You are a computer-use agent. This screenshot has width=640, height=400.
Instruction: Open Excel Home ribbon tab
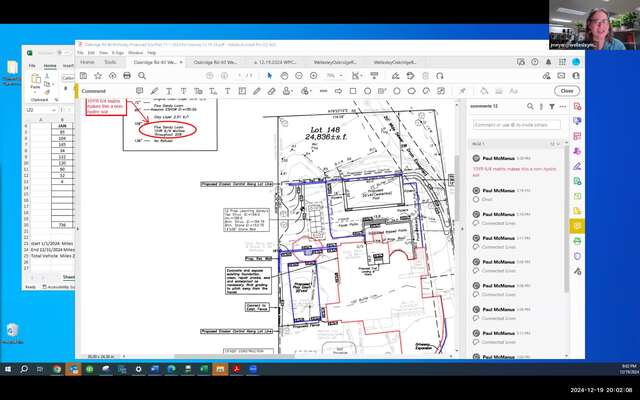(49, 65)
